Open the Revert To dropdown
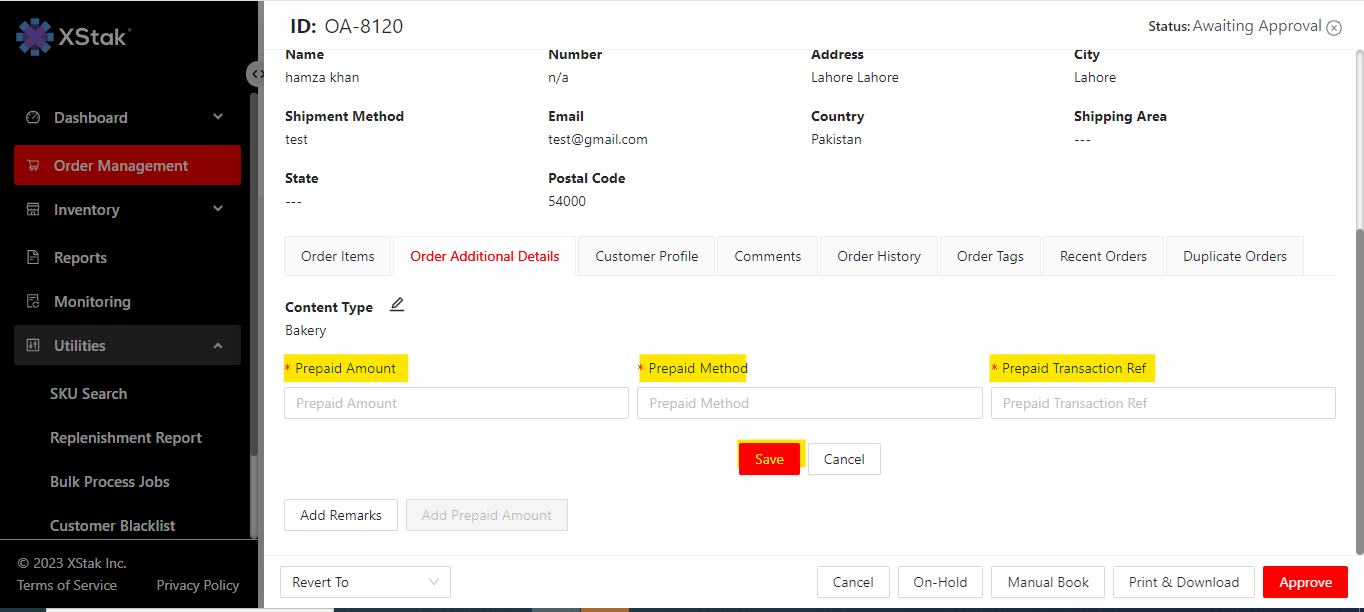Screen dimensions: 1364x612 366,582
